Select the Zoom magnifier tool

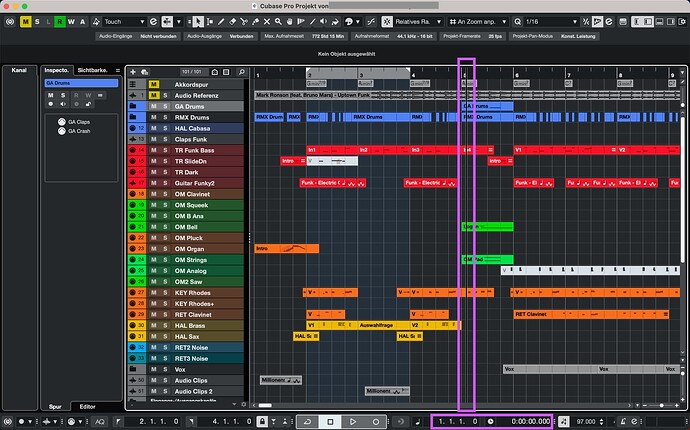pos(278,22)
